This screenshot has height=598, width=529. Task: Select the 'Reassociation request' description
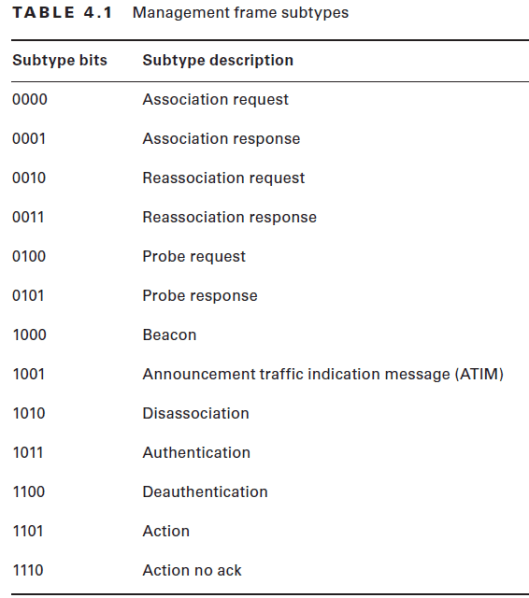(223, 178)
